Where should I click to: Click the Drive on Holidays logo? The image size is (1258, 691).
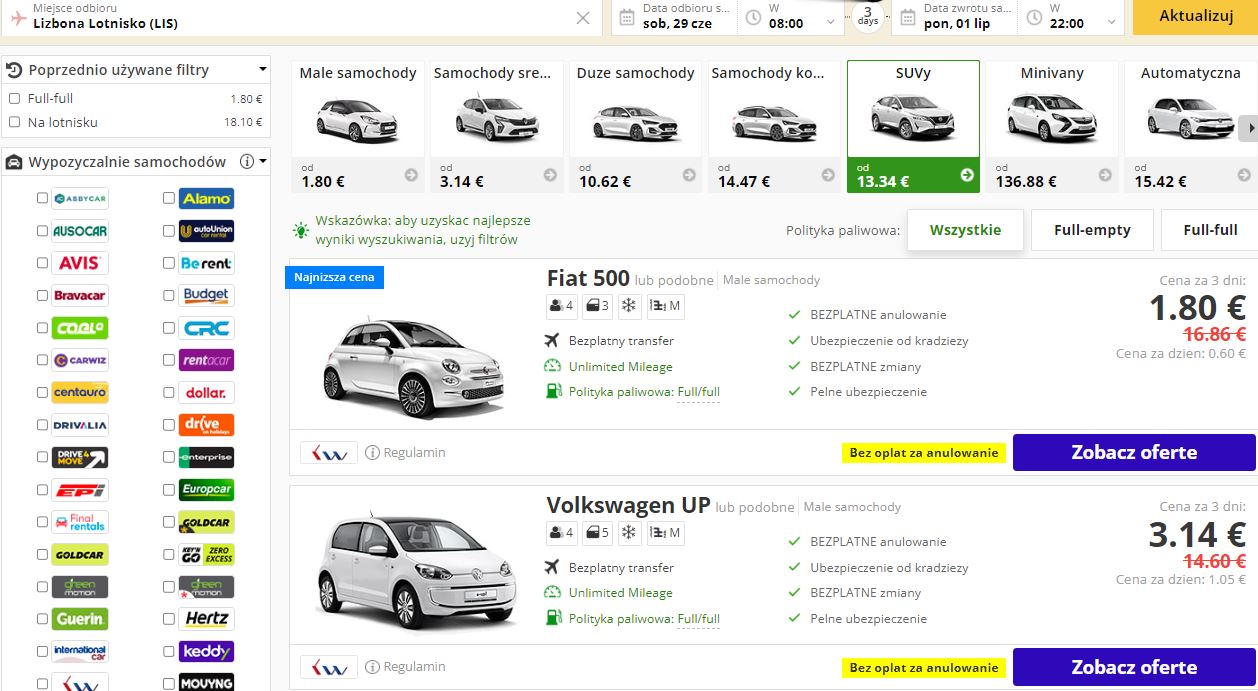click(207, 425)
